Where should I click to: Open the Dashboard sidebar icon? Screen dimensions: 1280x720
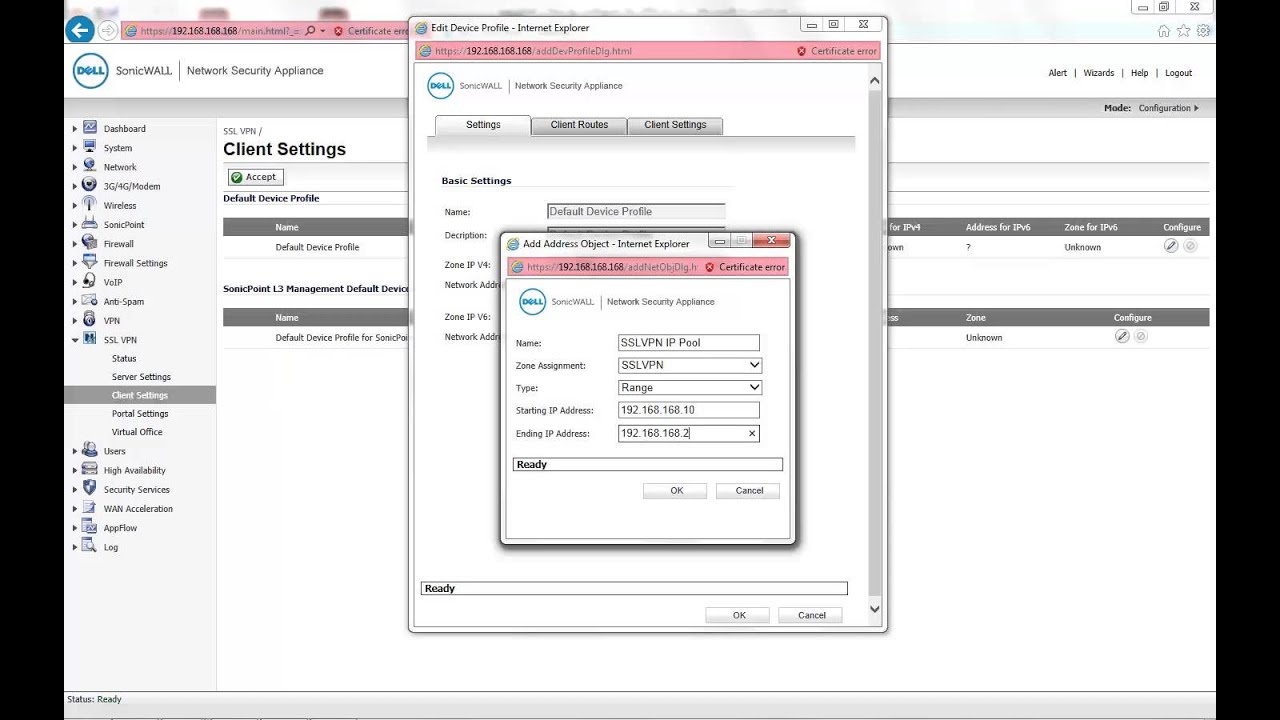(90, 128)
